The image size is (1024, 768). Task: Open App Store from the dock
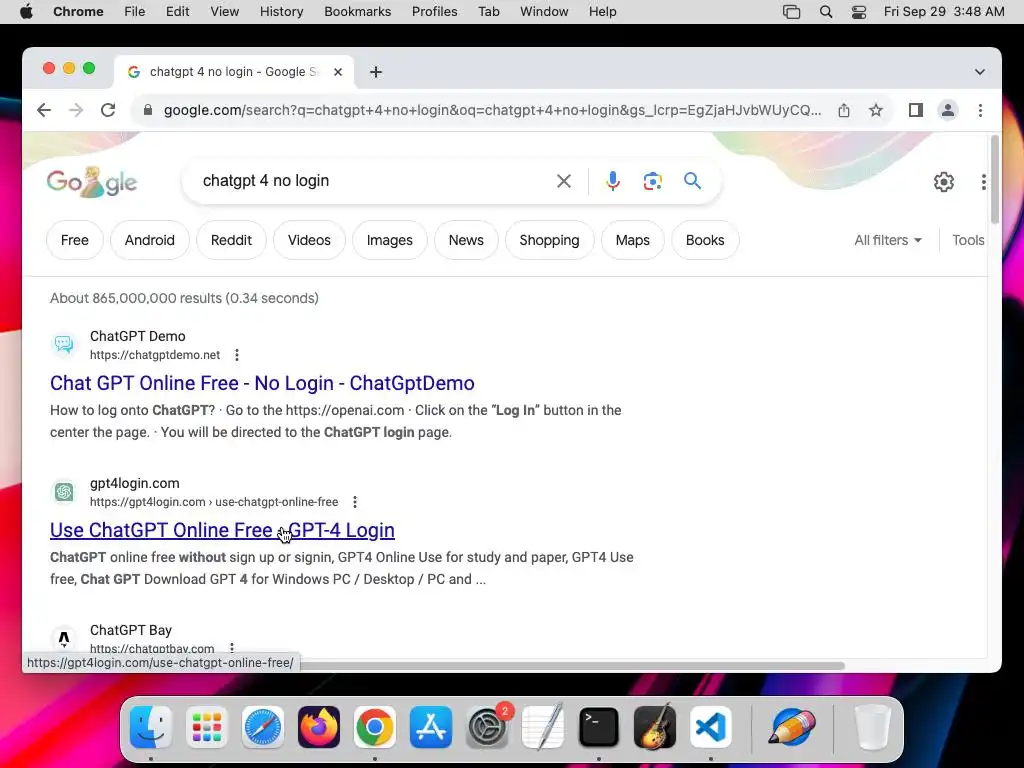coord(431,727)
